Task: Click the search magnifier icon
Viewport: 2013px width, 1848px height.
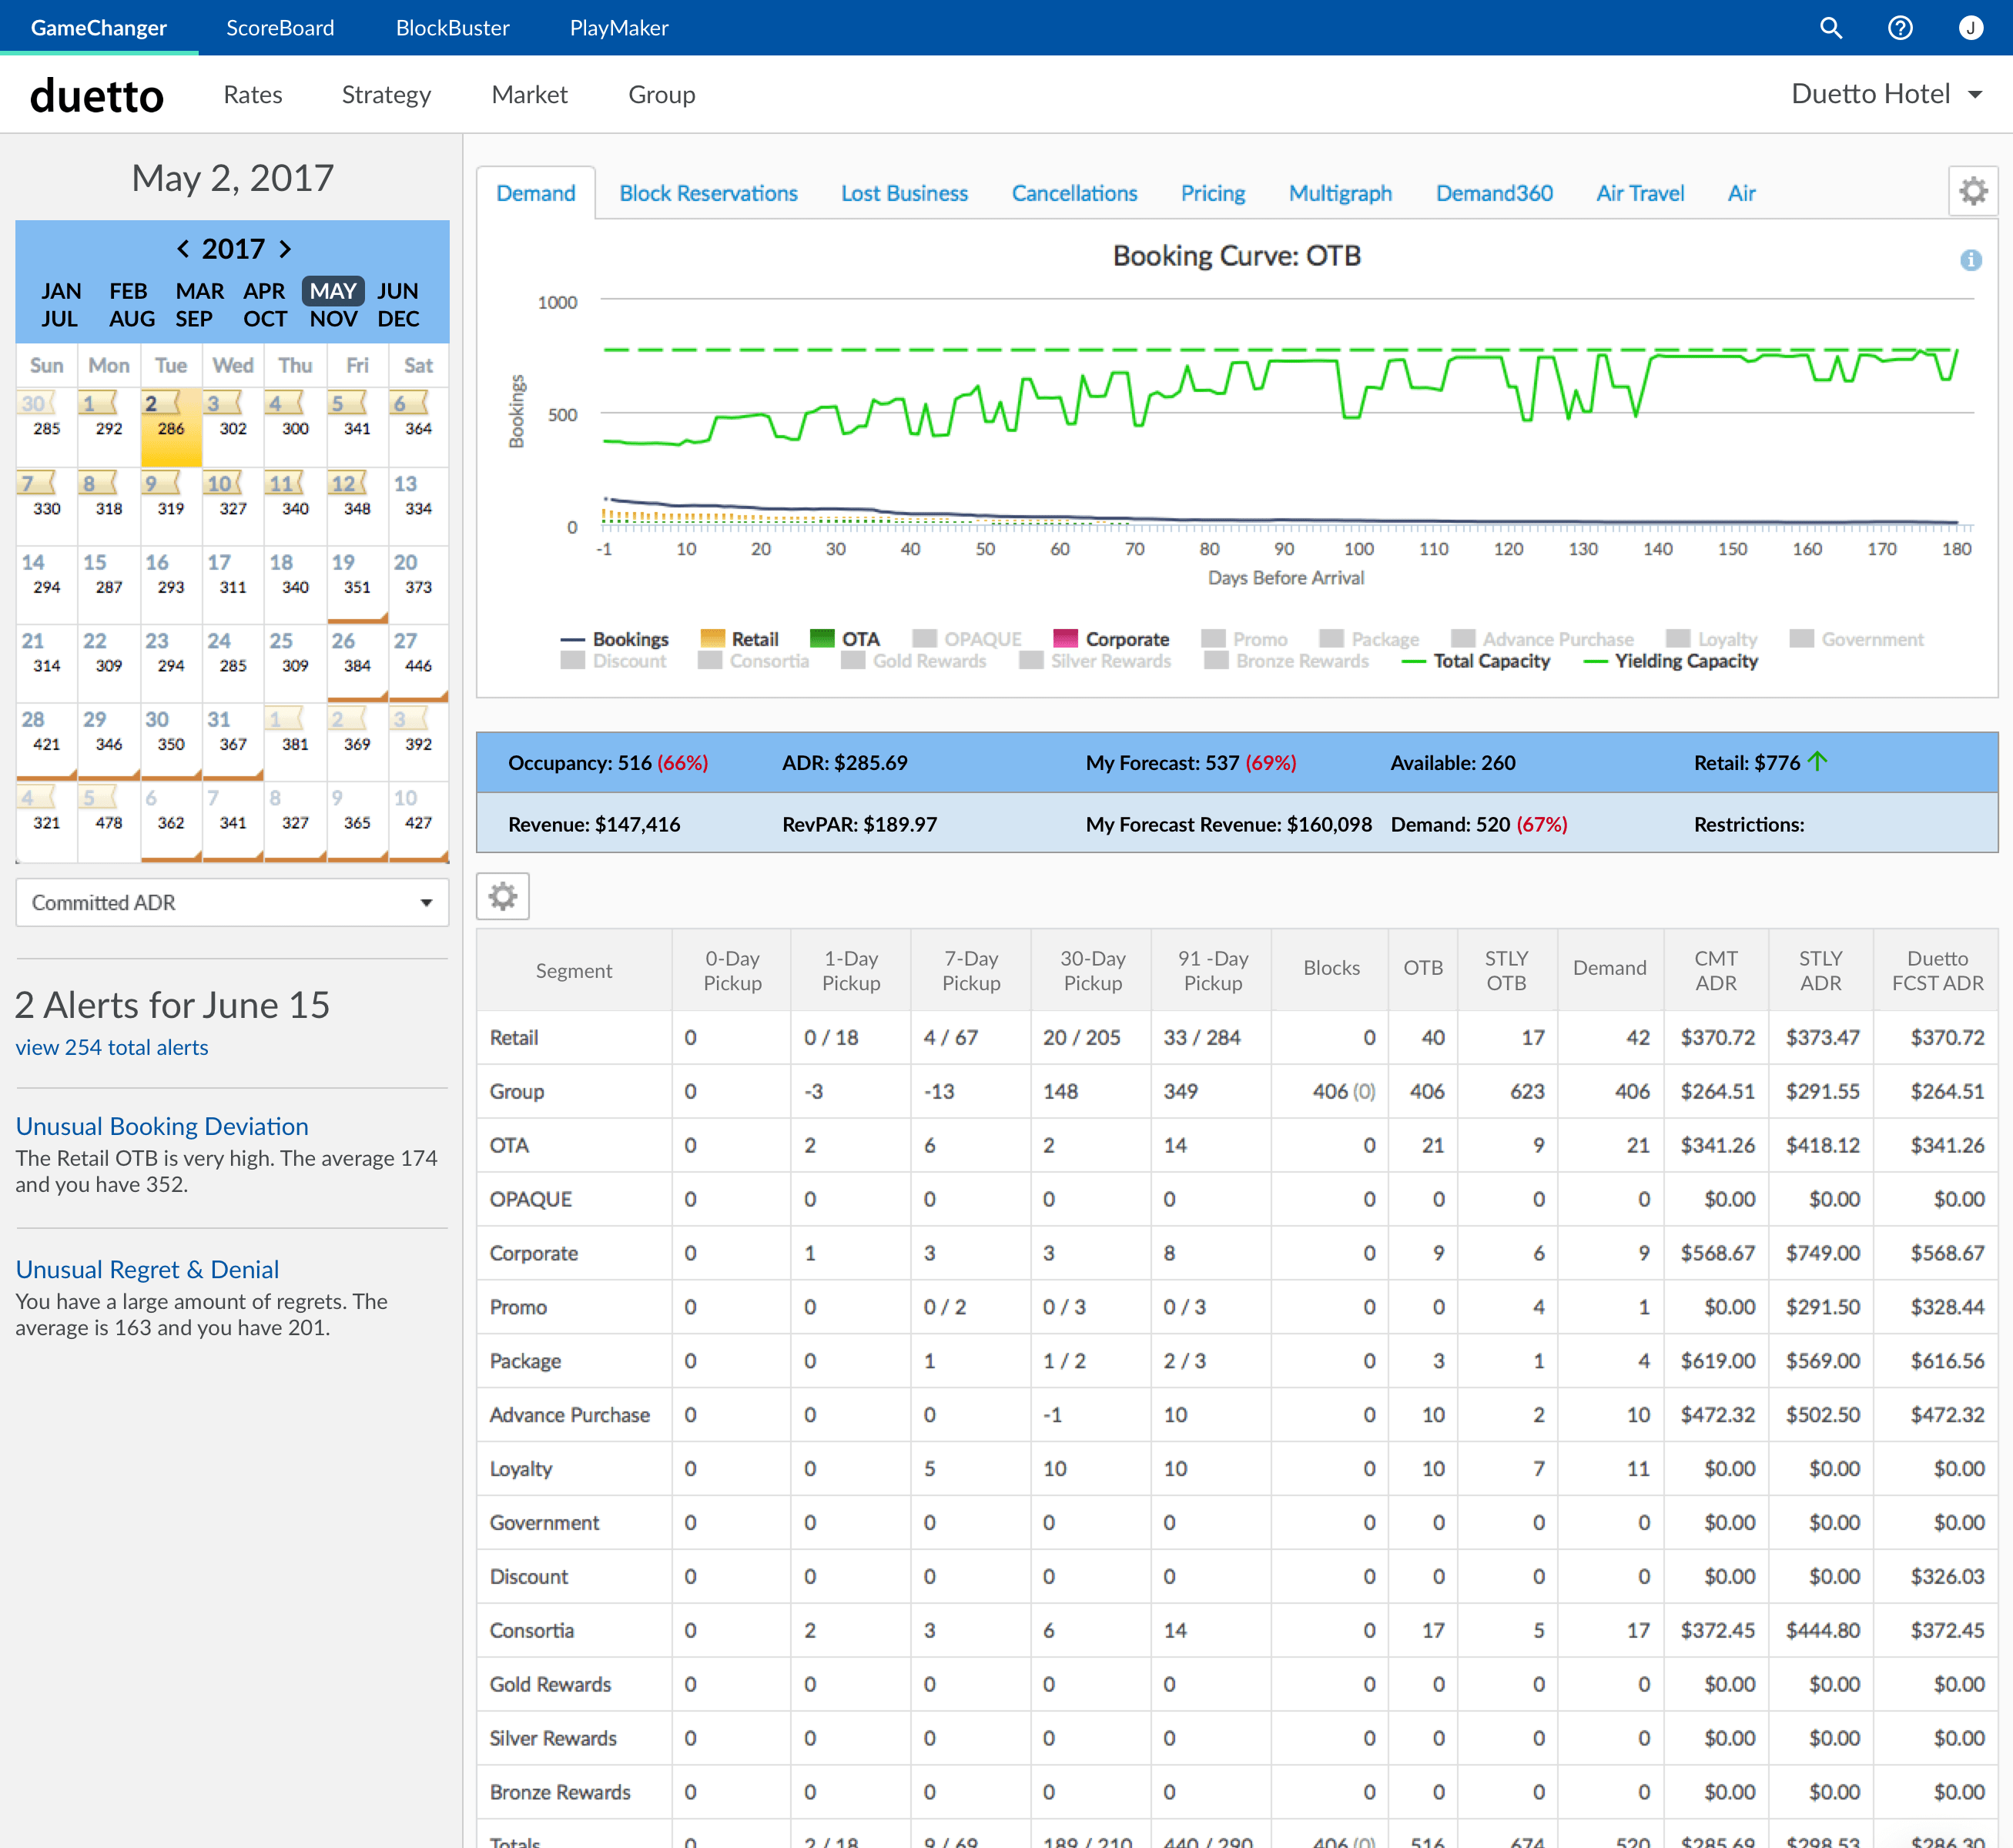Action: click(1830, 28)
